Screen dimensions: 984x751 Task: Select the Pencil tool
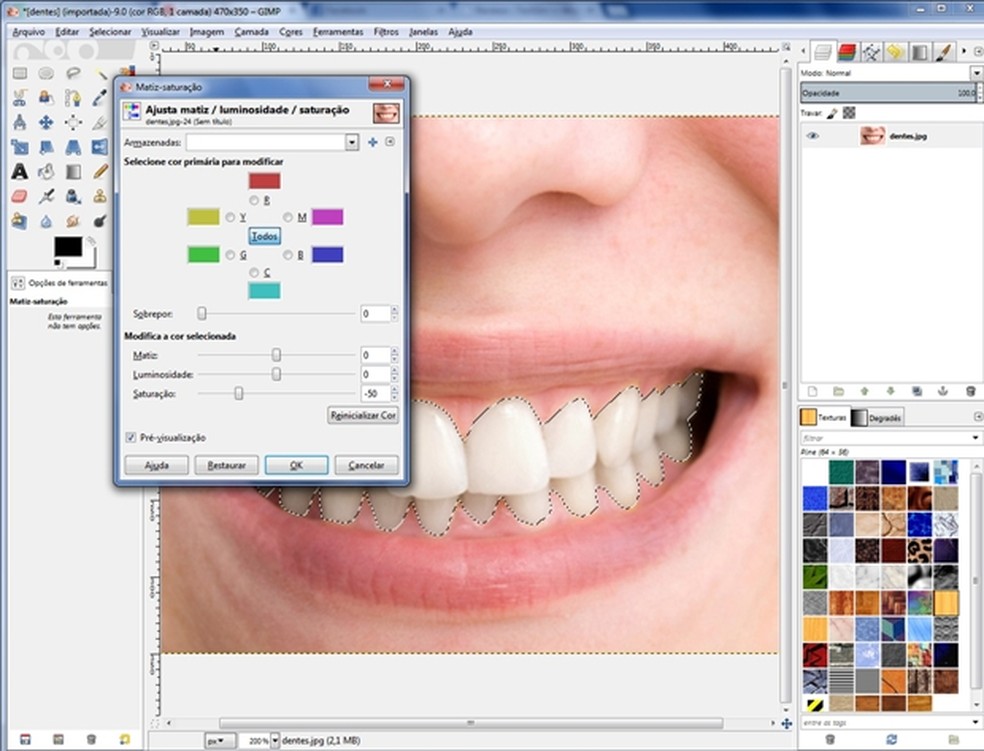(x=100, y=171)
